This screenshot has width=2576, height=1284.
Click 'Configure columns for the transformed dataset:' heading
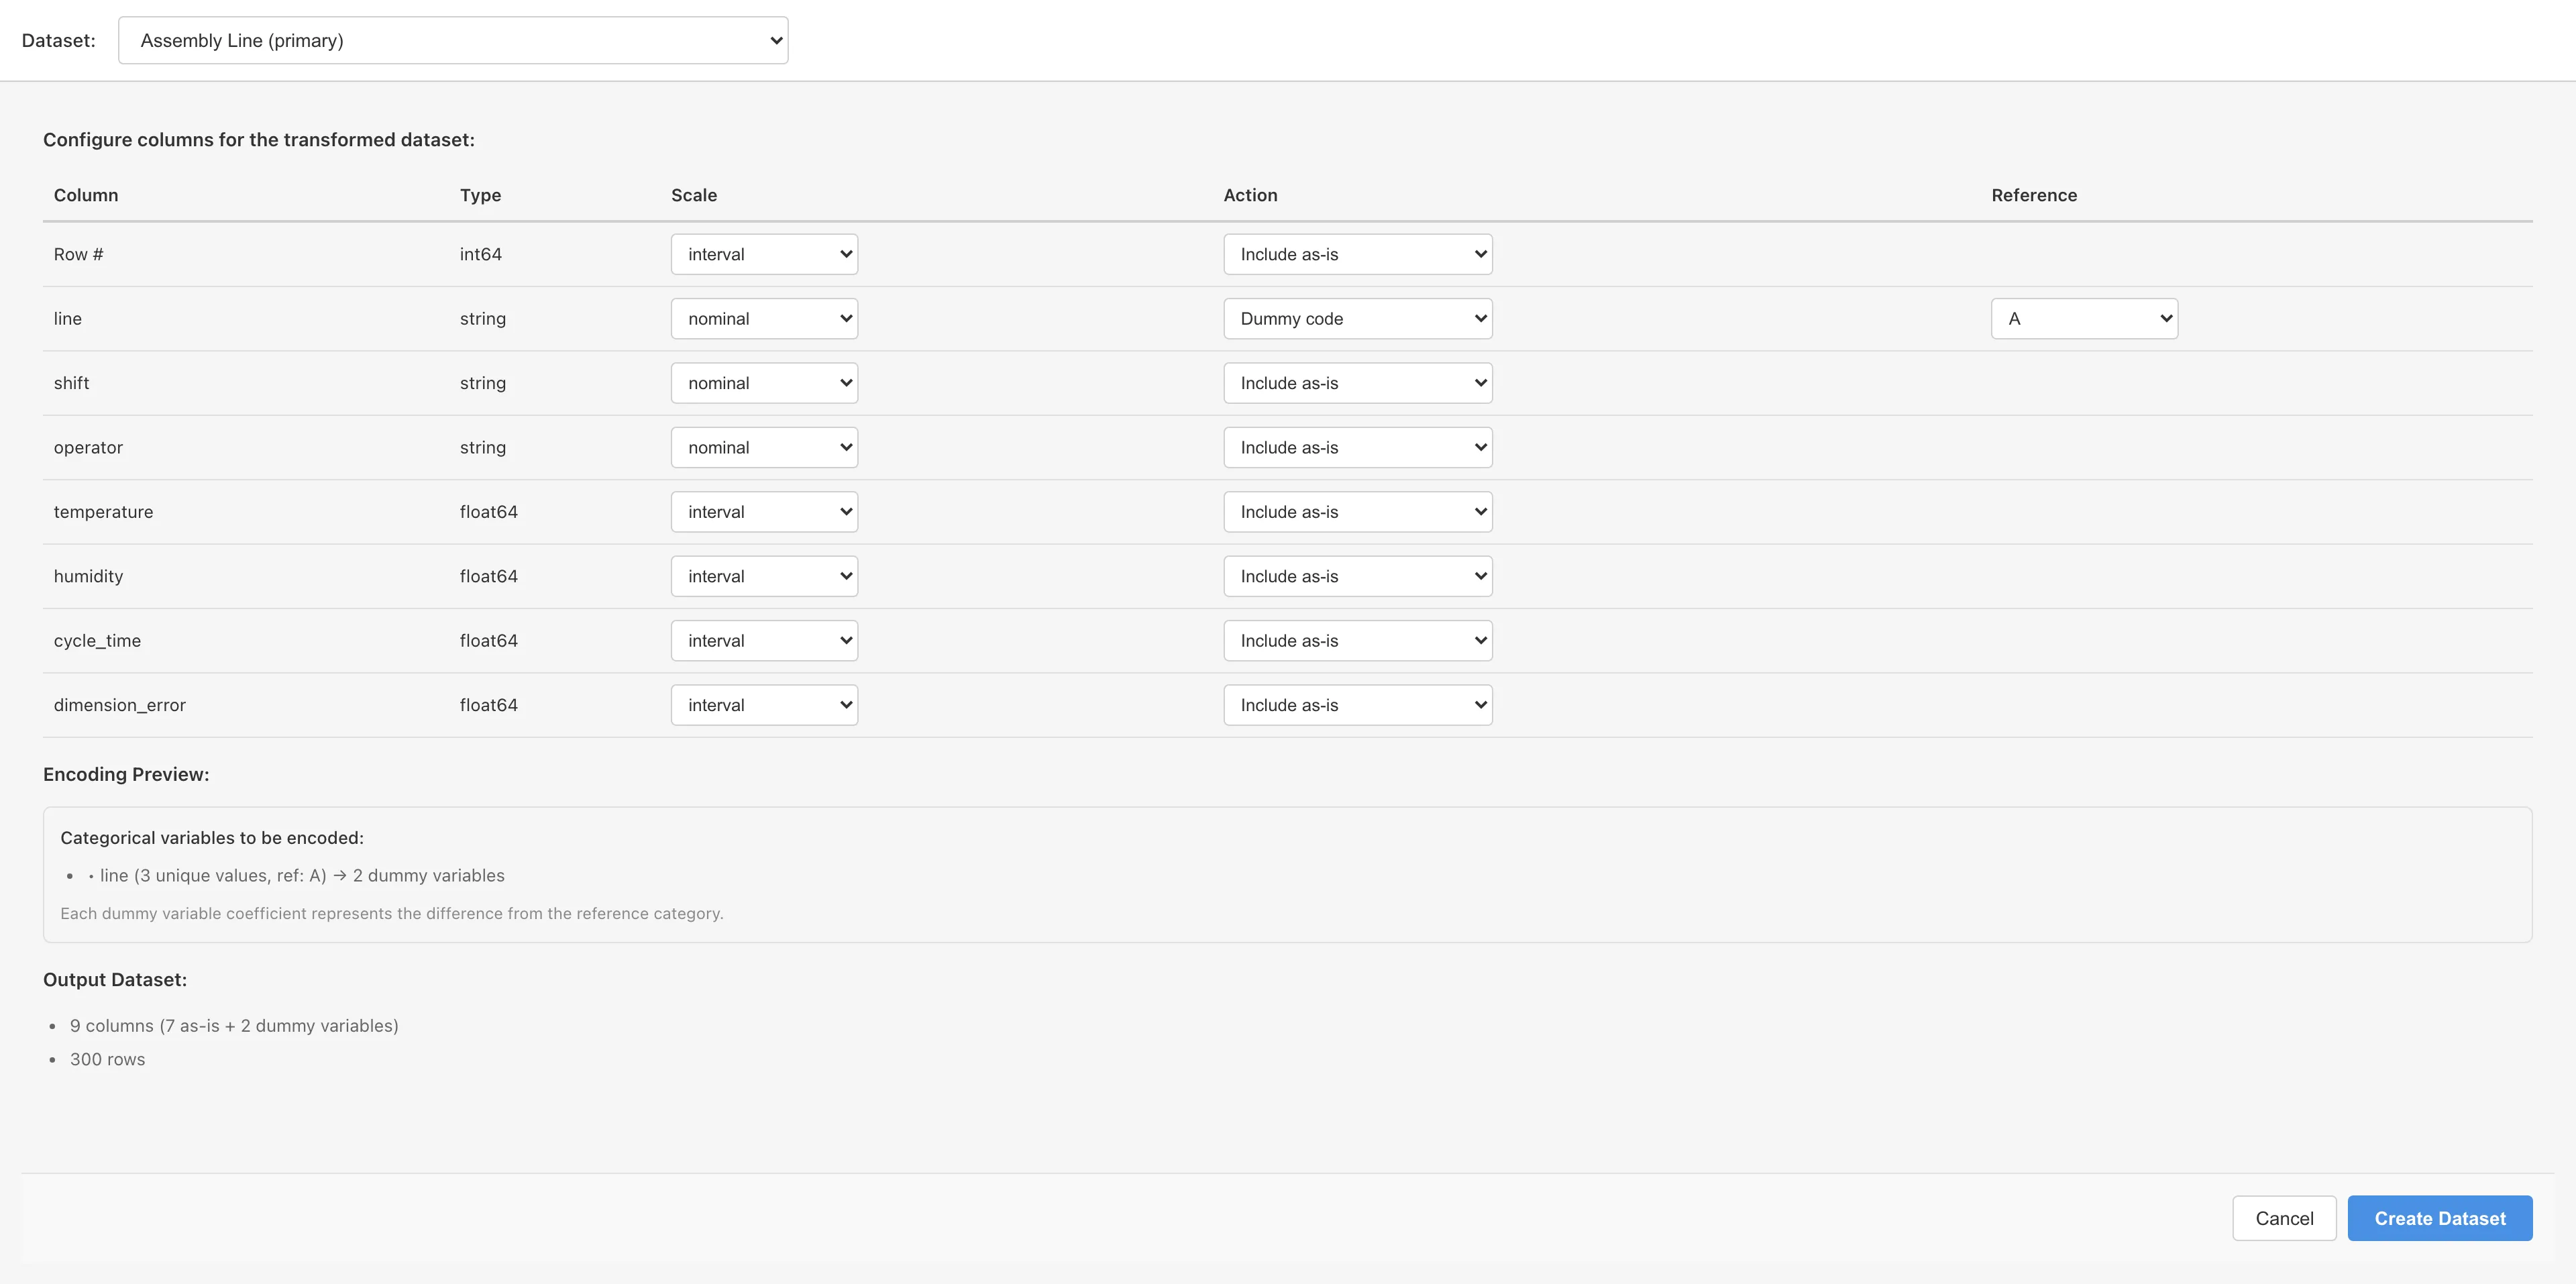click(259, 139)
